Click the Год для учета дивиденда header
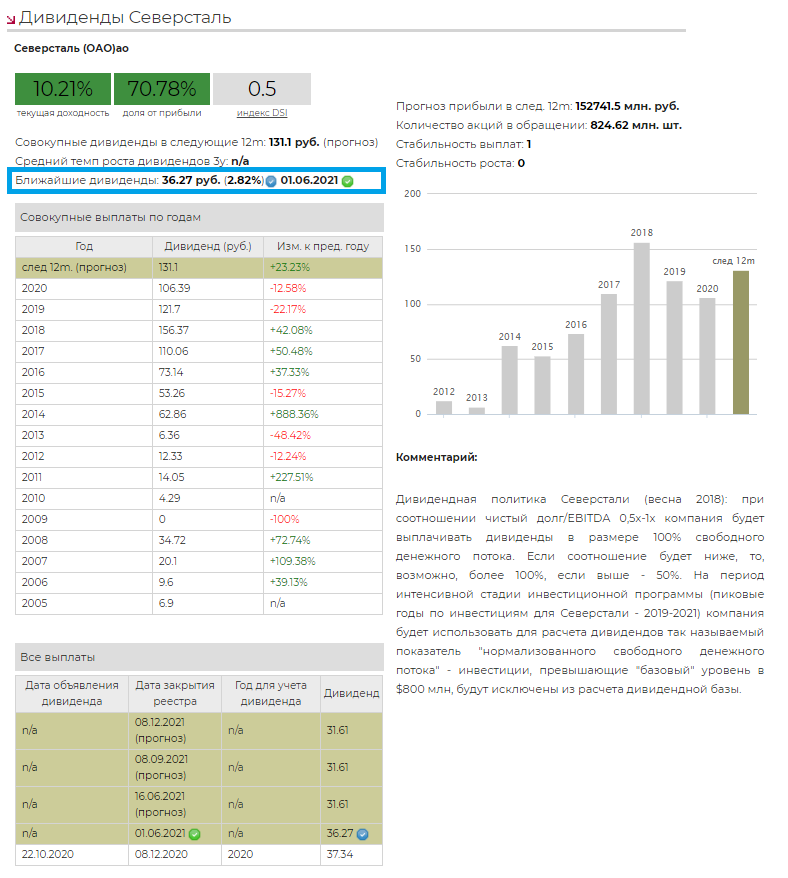 coord(271,693)
